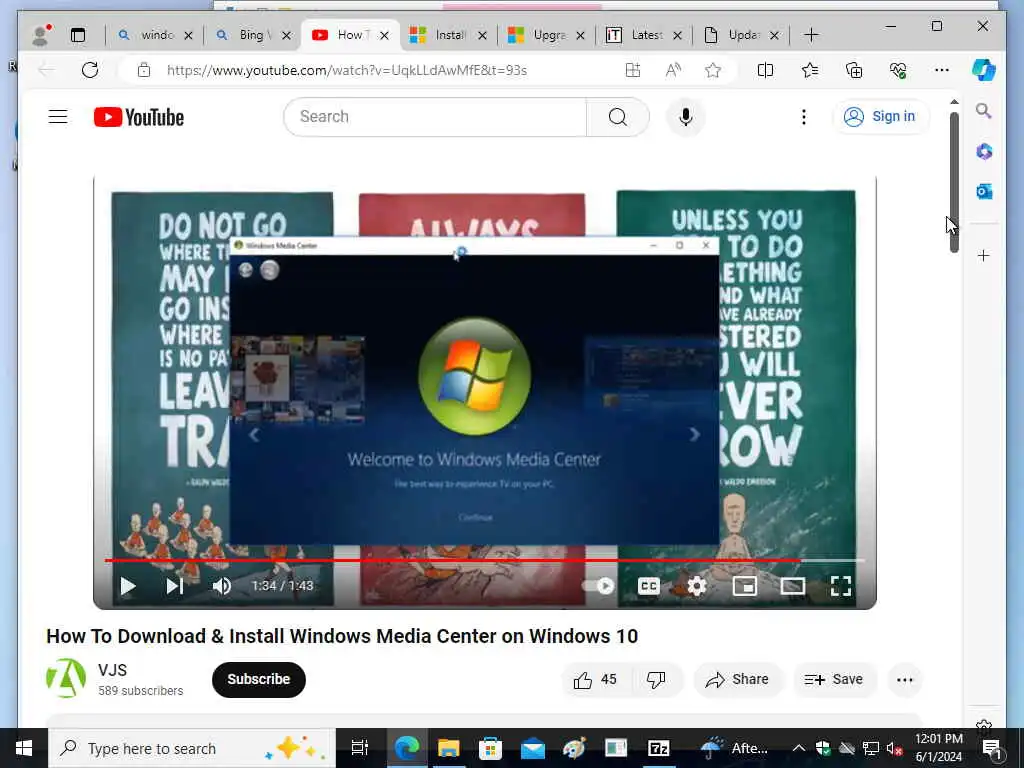Open YouTube settings three-dot menu
The image size is (1024, 768).
pos(804,117)
